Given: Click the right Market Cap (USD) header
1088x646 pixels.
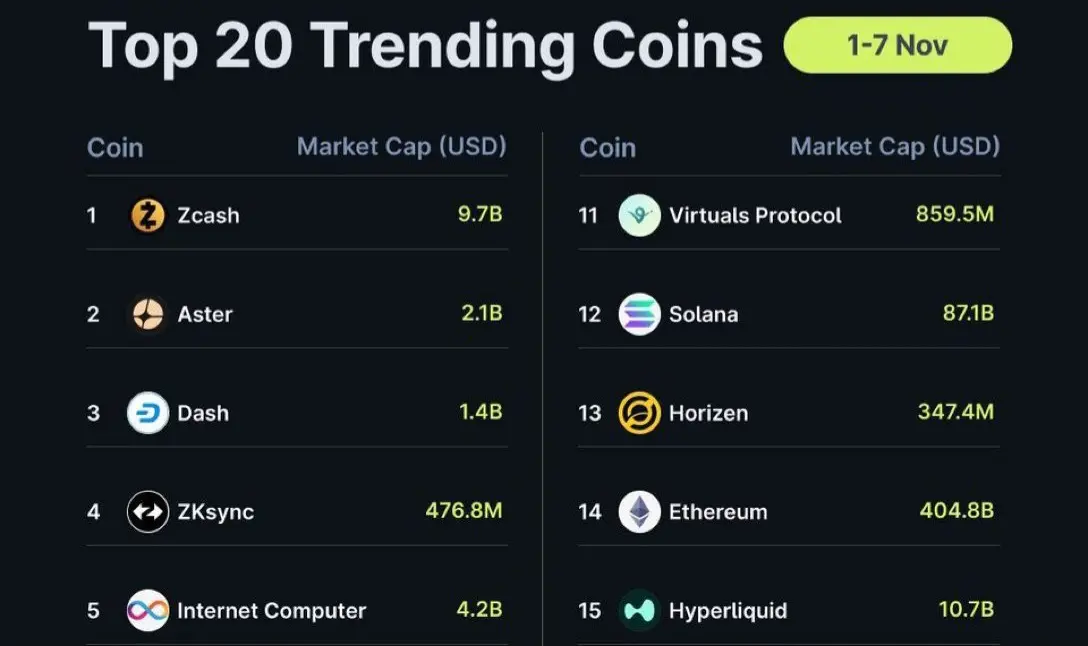Looking at the screenshot, I should click(895, 146).
